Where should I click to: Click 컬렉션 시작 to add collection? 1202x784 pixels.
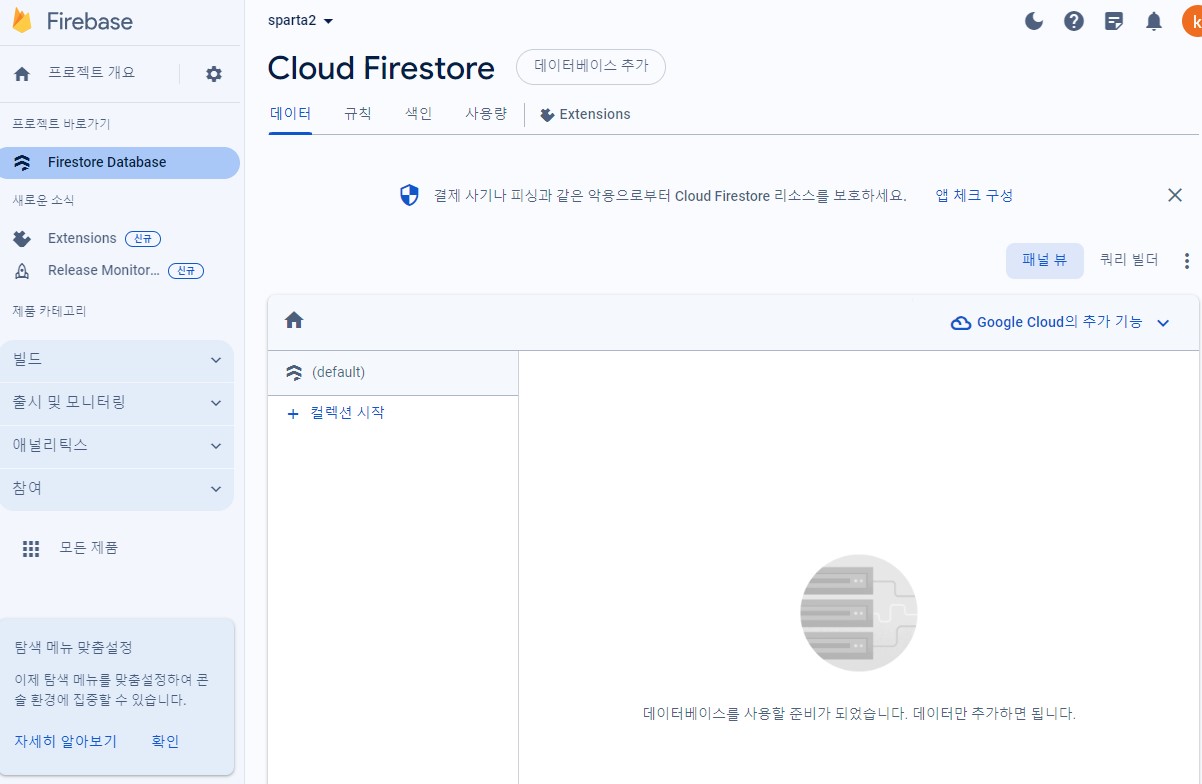pos(335,412)
